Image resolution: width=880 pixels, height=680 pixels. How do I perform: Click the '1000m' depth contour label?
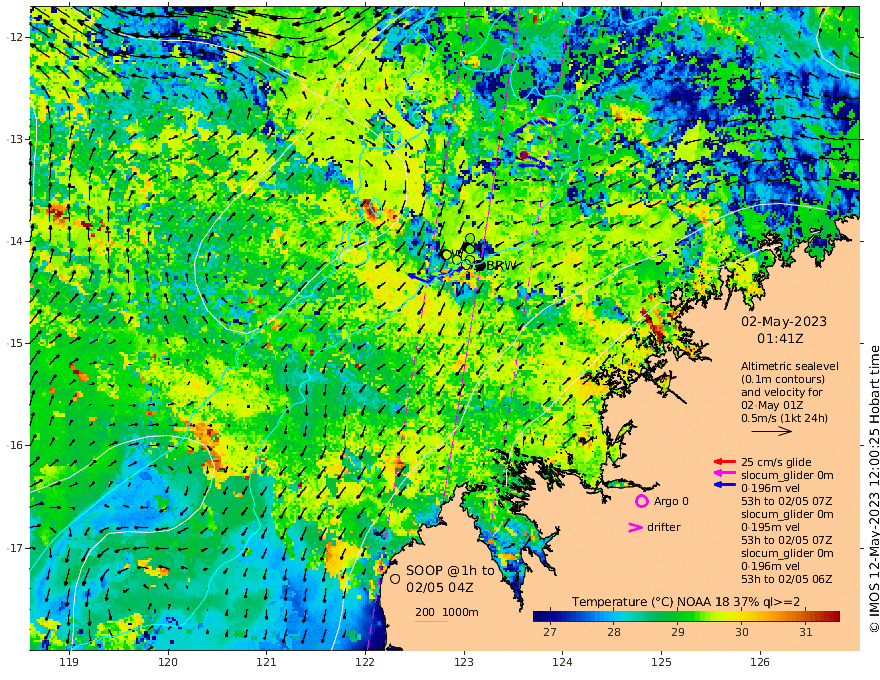[460, 612]
